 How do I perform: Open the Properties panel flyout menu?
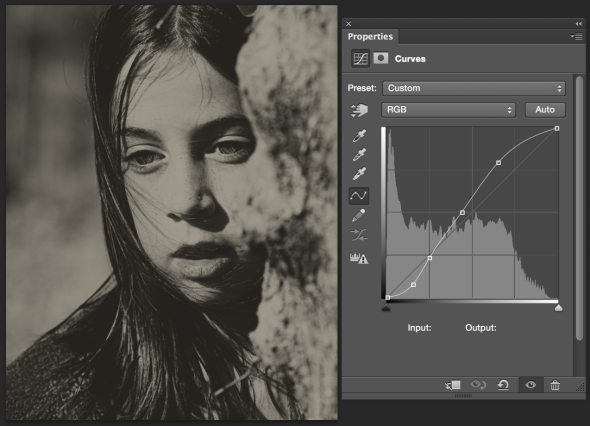576,37
